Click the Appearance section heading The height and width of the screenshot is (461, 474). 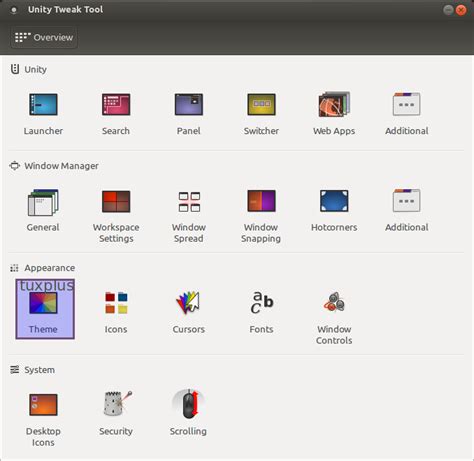pos(49,268)
